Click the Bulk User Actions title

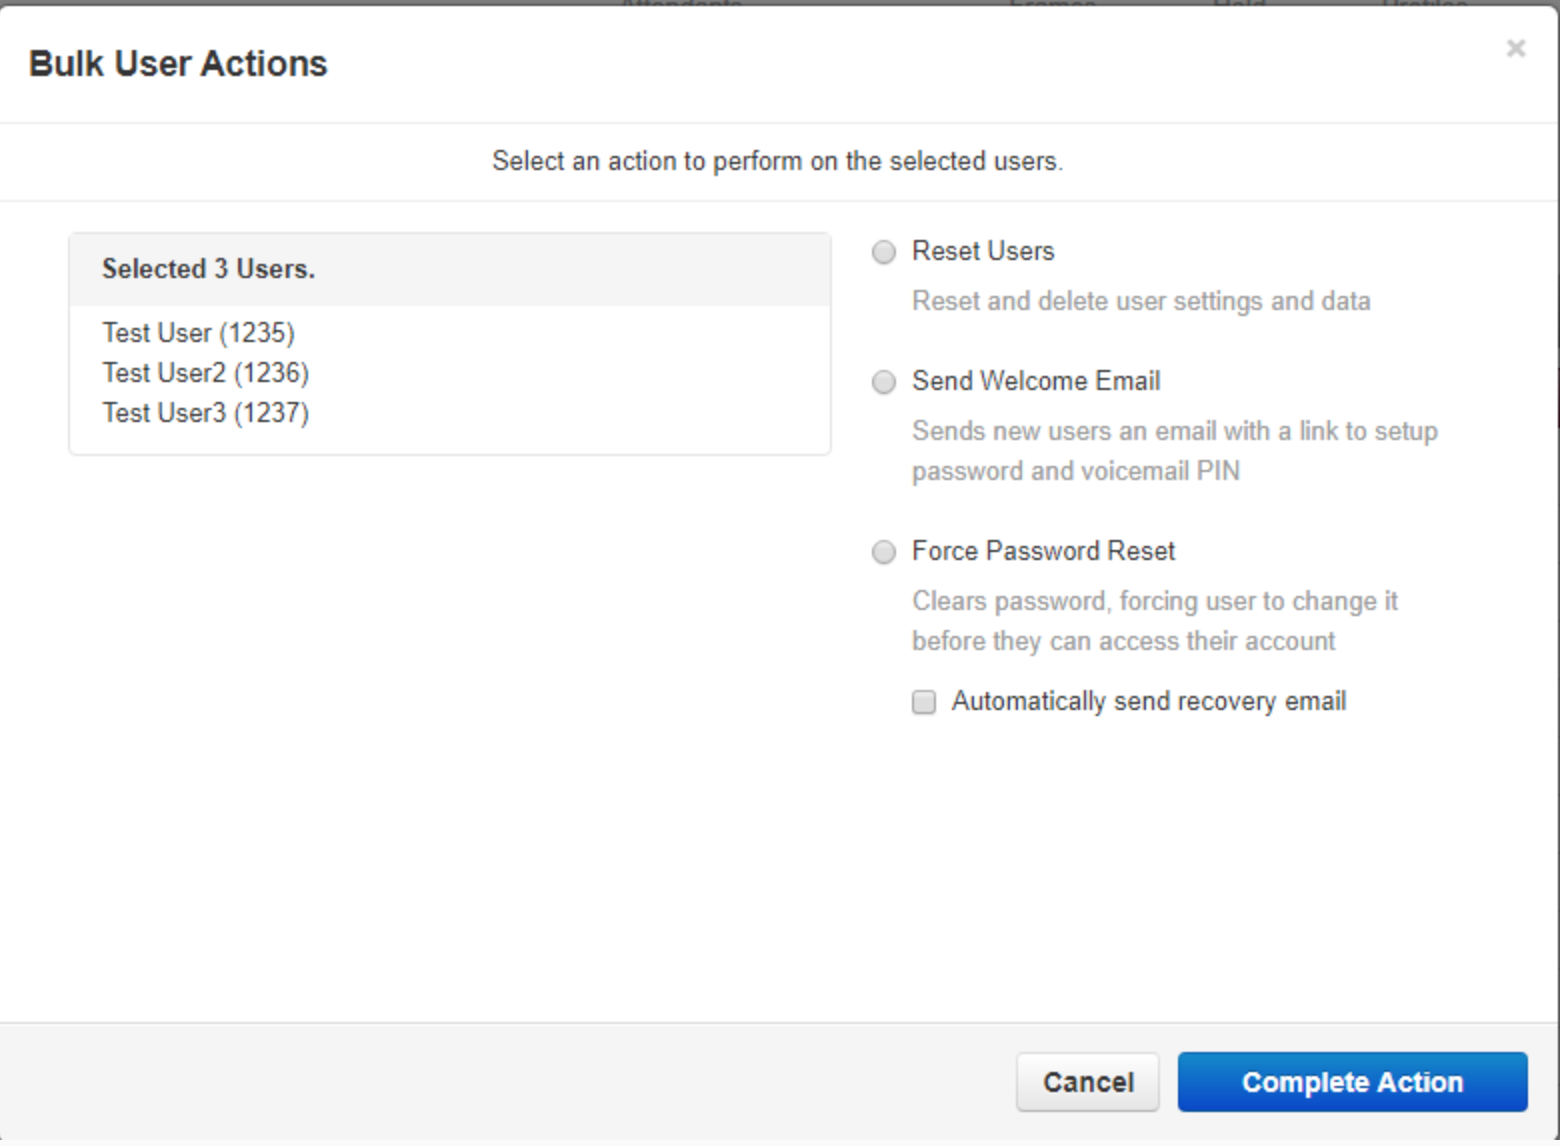coord(178,64)
